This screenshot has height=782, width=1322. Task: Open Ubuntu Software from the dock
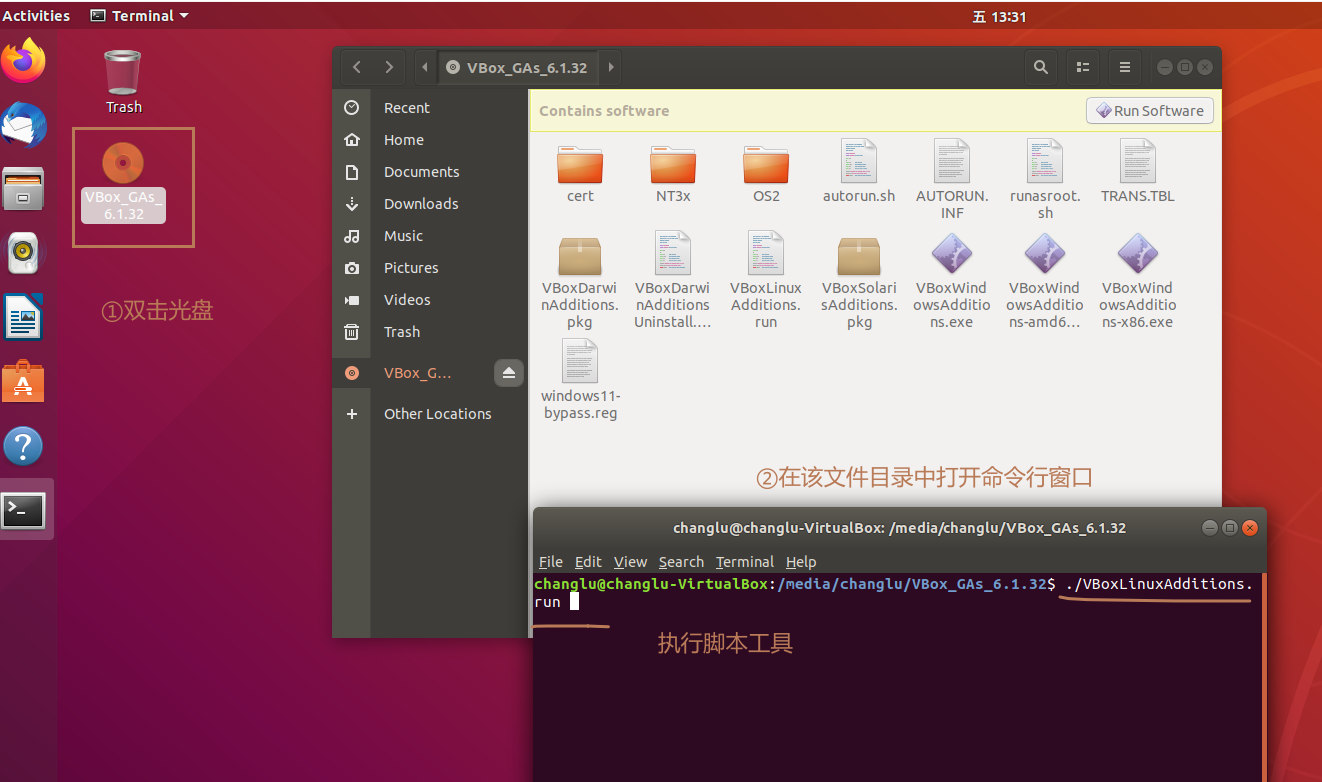coord(23,382)
